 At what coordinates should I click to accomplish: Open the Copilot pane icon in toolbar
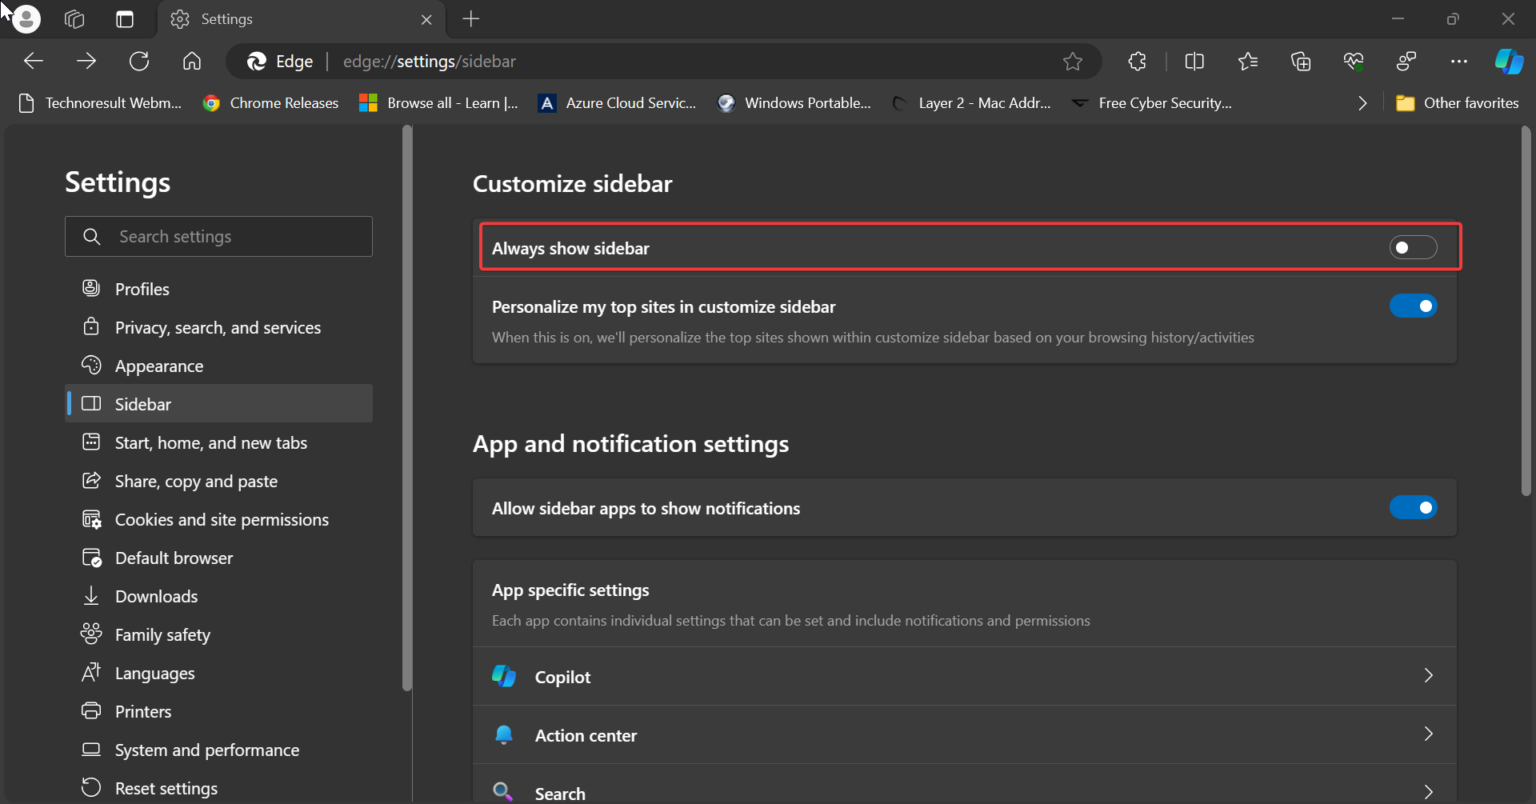pyautogui.click(x=1509, y=61)
